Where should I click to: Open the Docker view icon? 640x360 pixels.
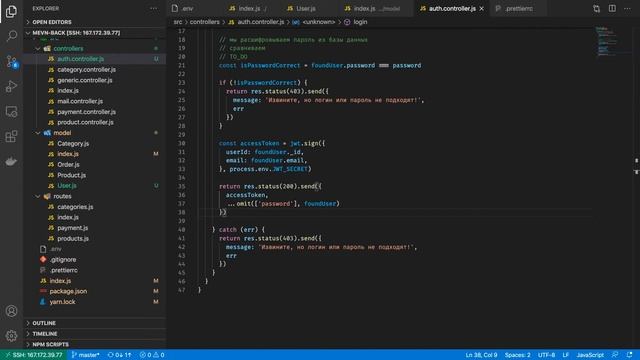tap(11, 161)
